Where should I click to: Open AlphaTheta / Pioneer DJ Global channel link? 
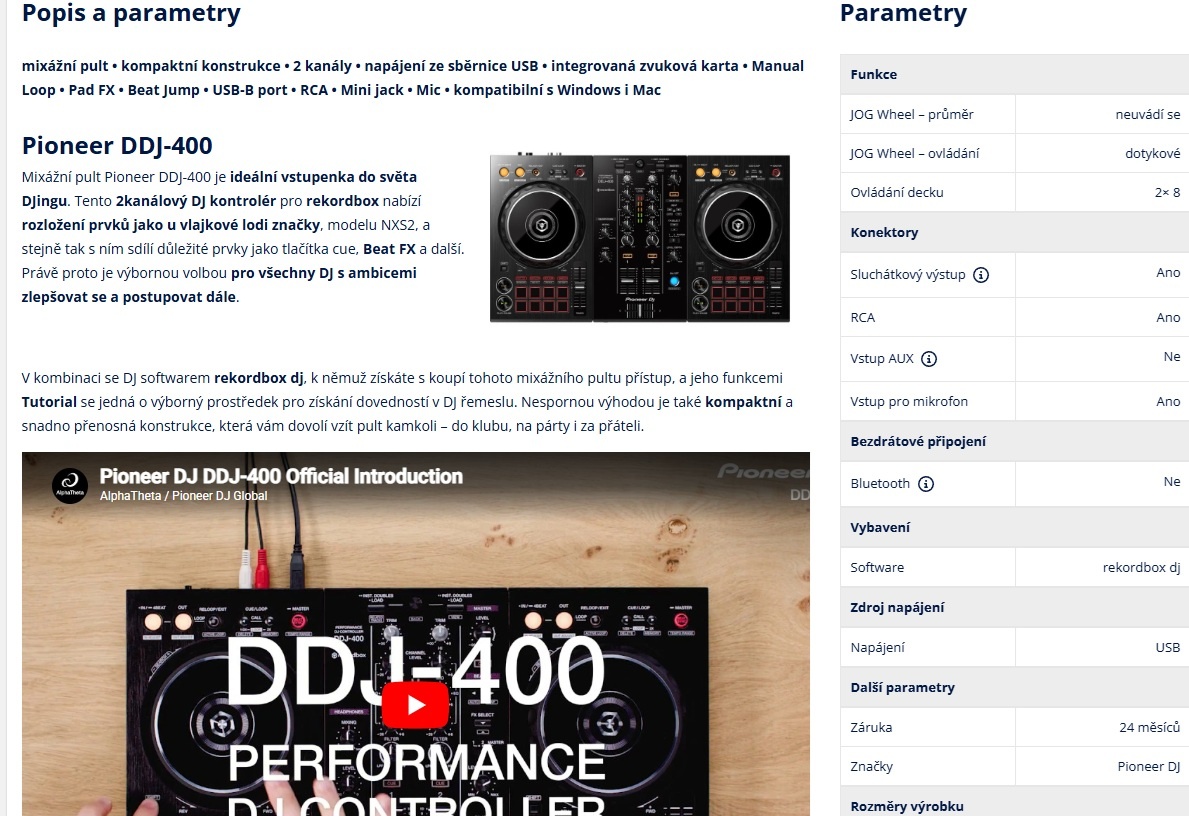[x=184, y=496]
